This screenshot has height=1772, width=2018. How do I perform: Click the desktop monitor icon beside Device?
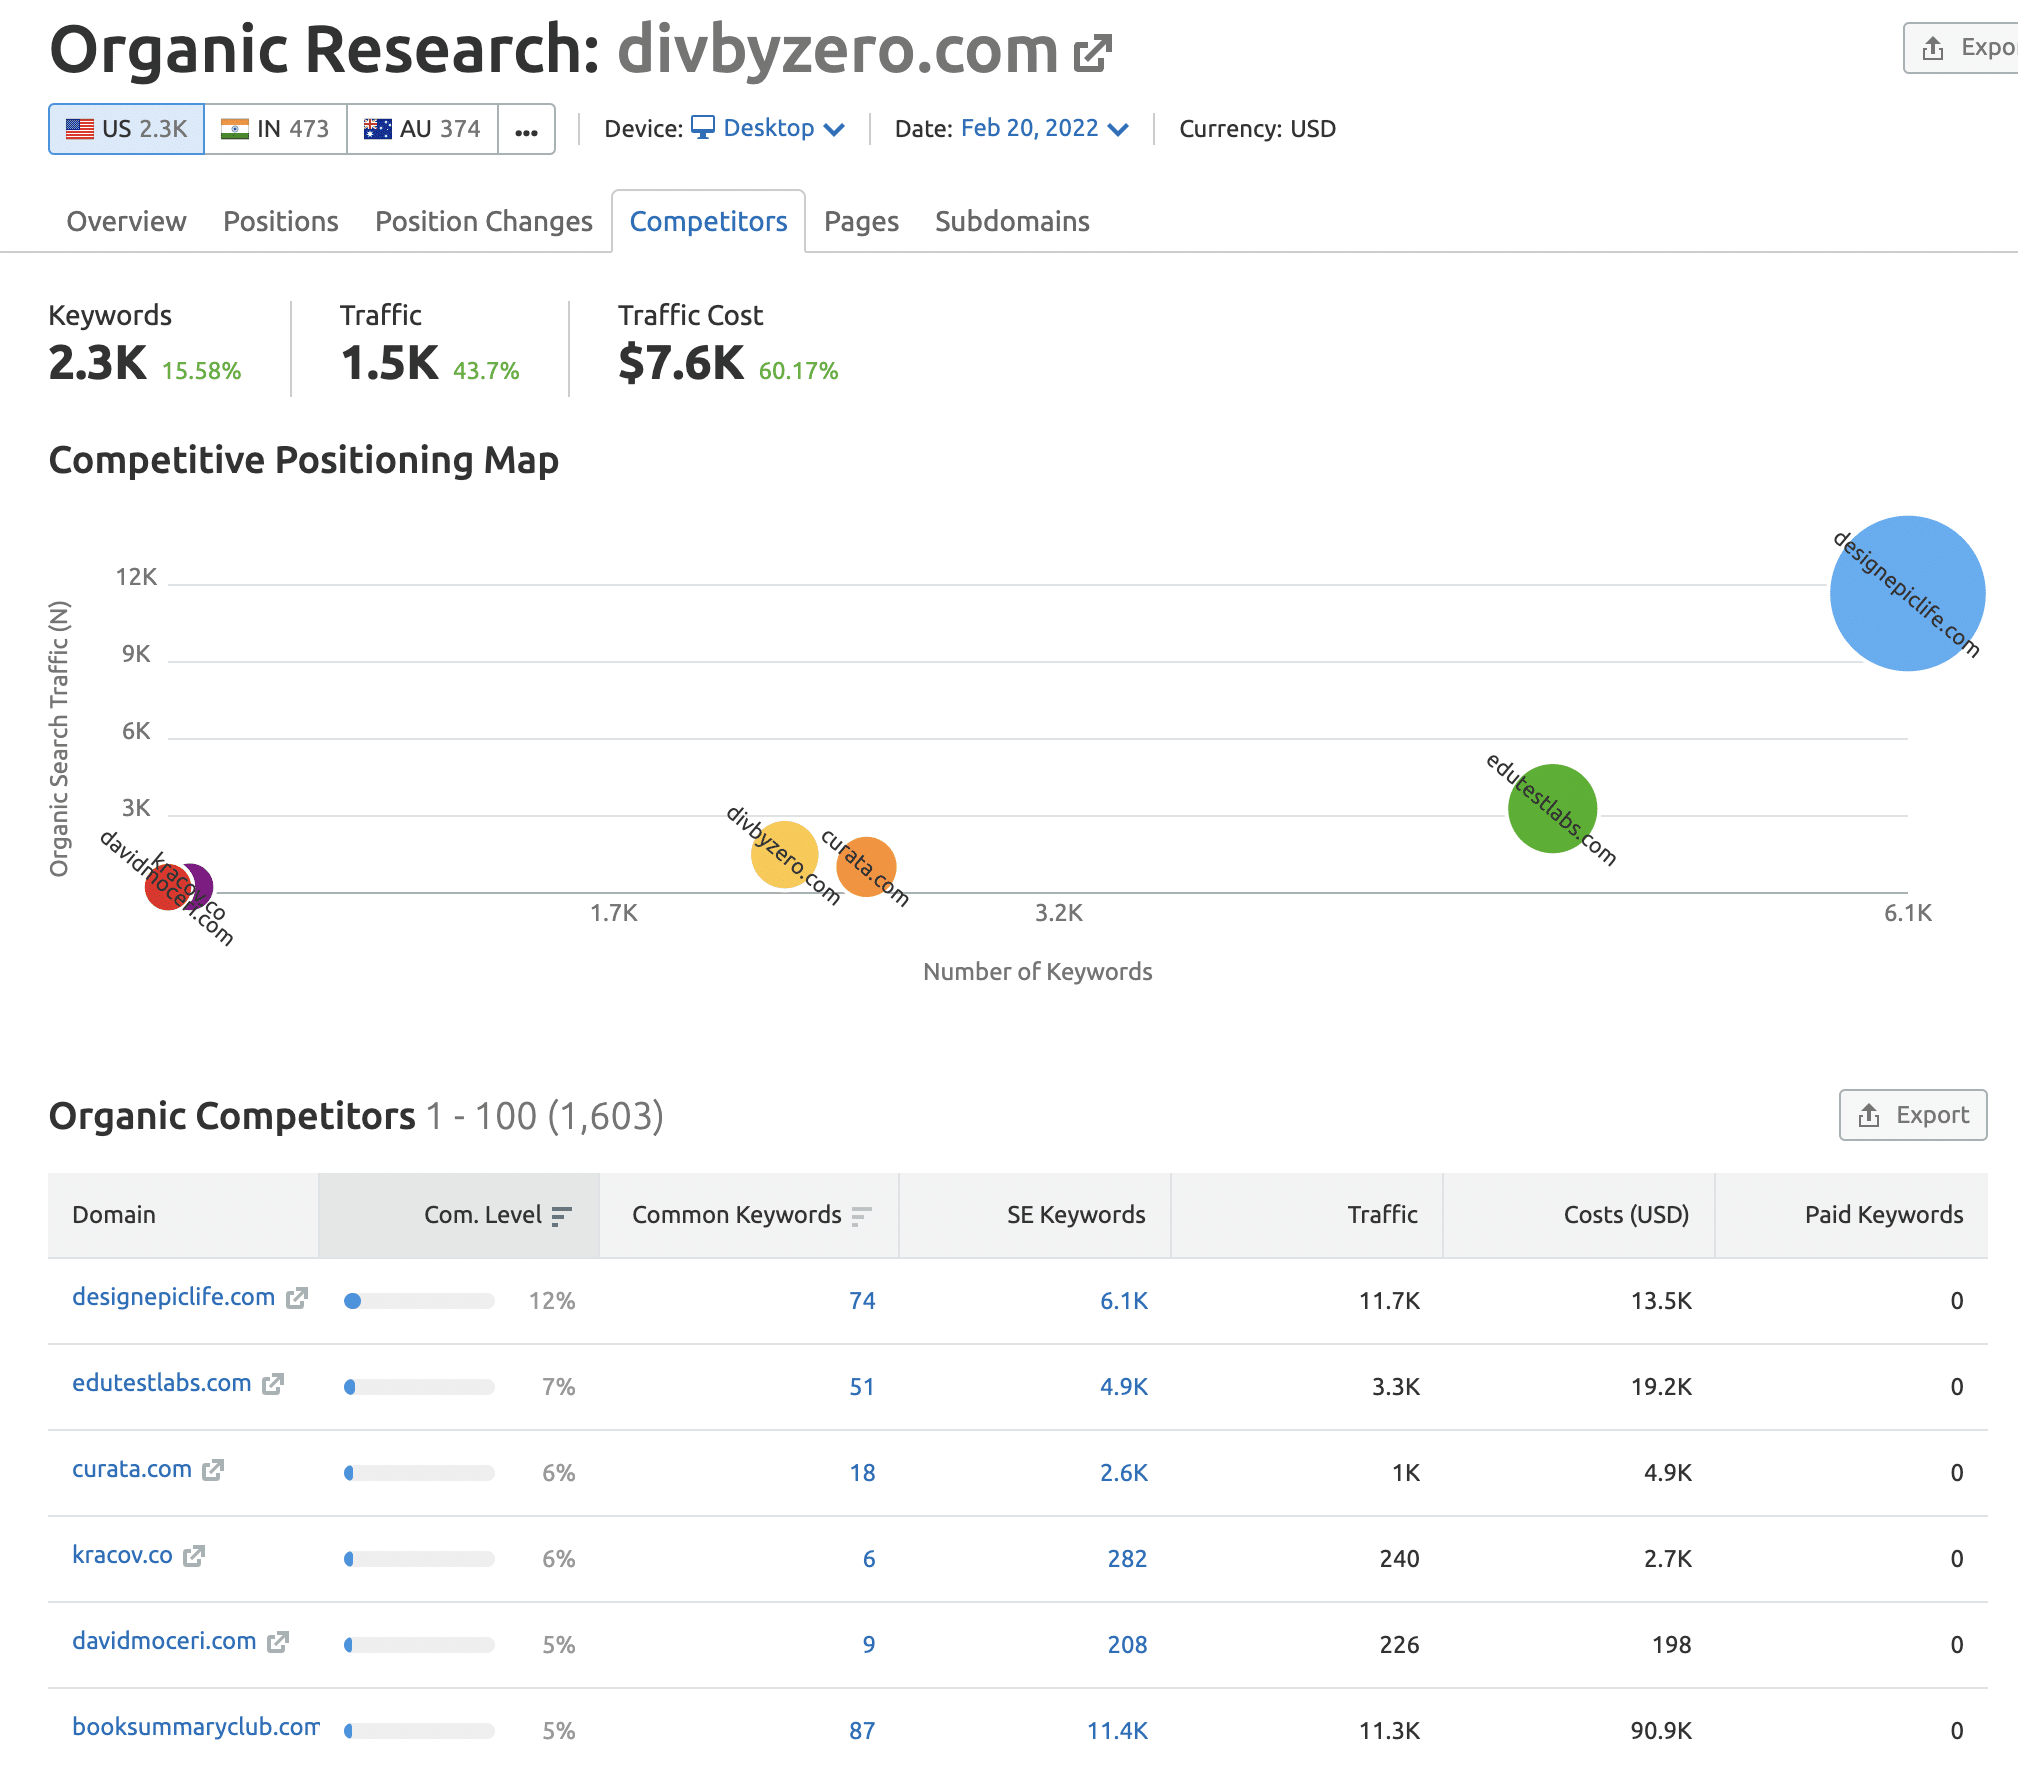[x=703, y=128]
